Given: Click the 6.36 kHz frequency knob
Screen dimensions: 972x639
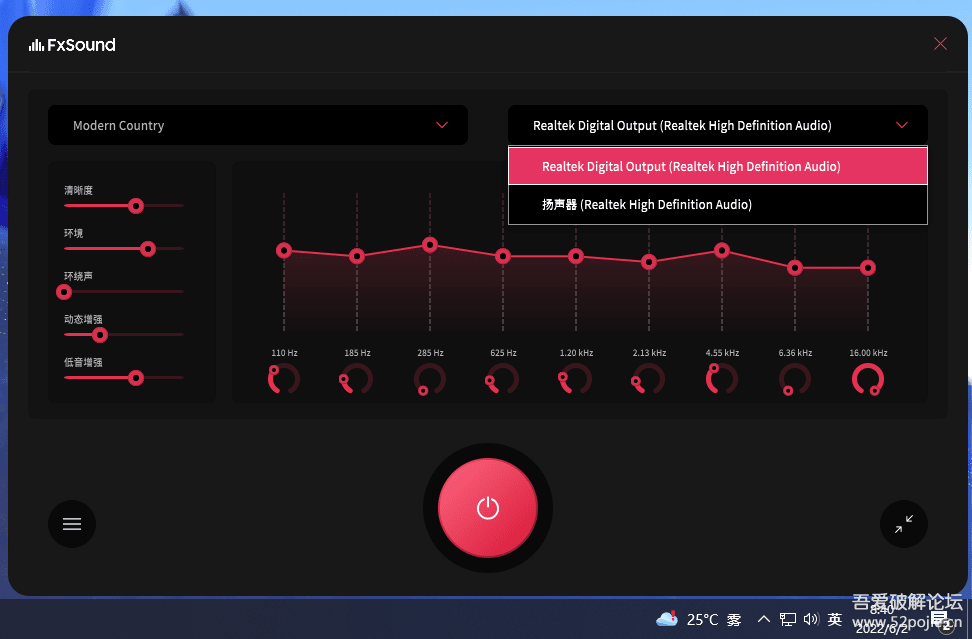Looking at the screenshot, I should tap(795, 379).
